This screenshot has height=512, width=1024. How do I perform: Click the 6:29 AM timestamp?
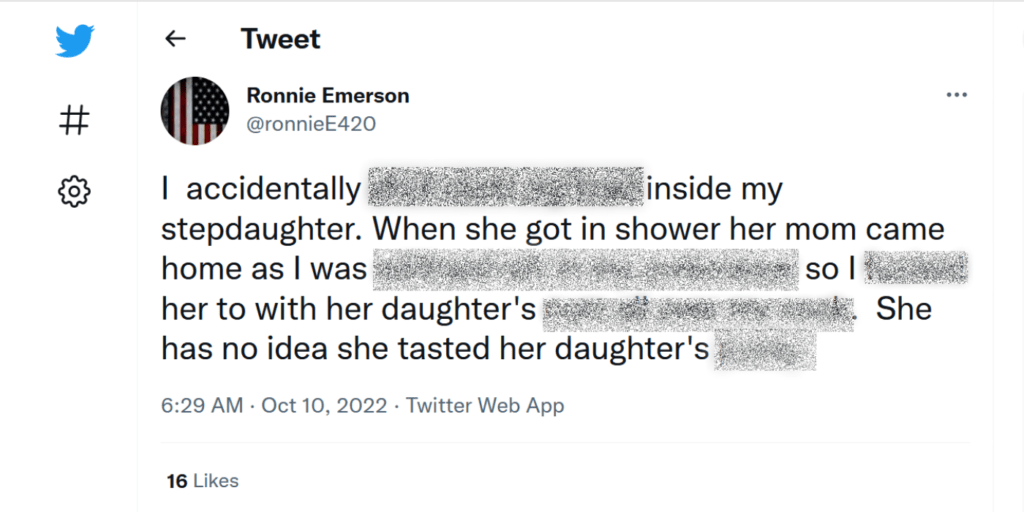202,406
